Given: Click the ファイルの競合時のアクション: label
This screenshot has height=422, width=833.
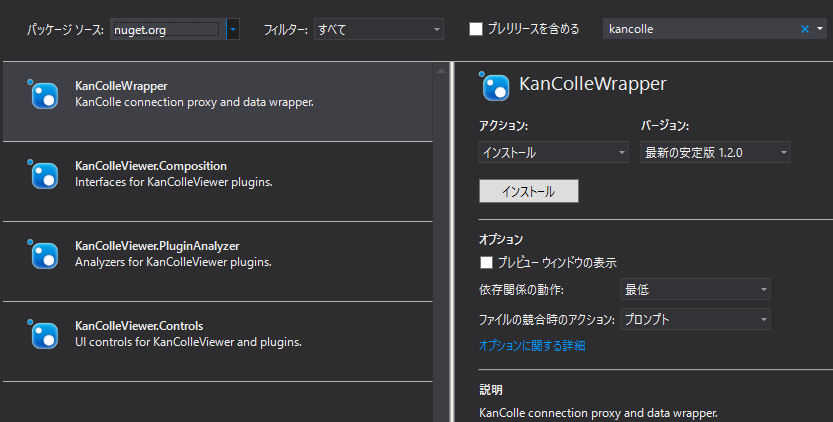Looking at the screenshot, I should tap(547, 320).
